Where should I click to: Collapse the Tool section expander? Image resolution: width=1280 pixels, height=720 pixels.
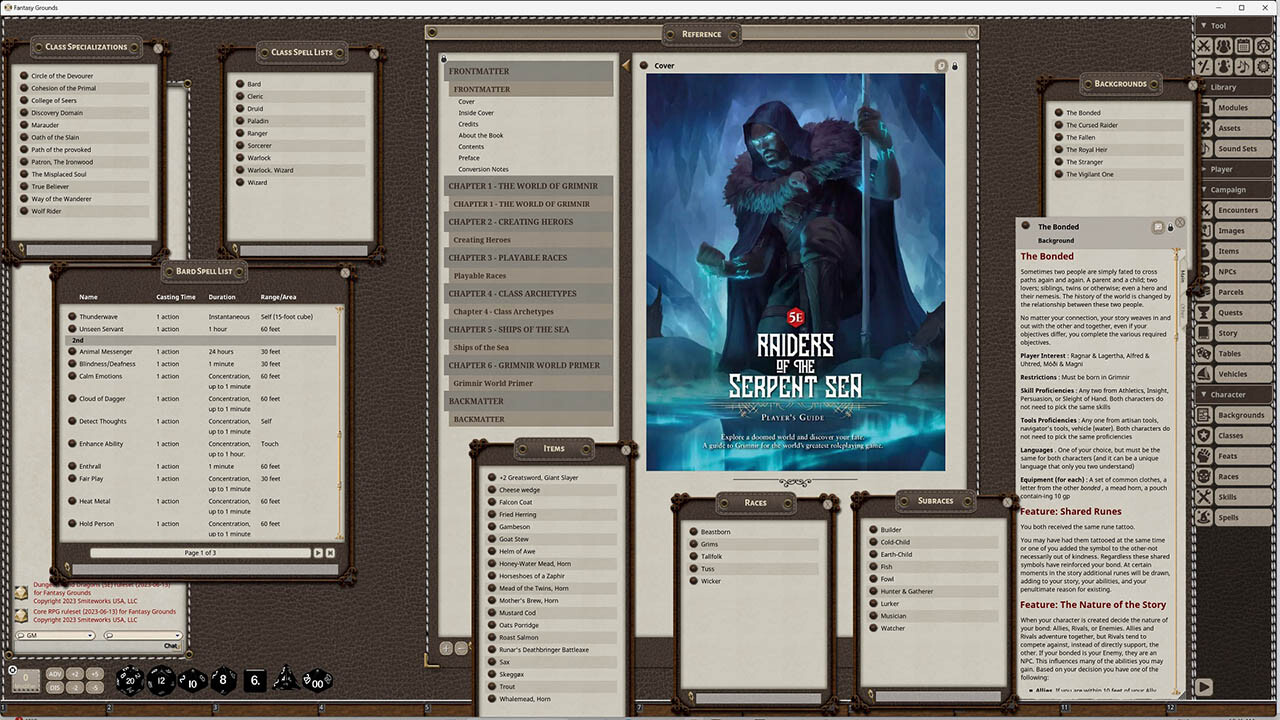(1203, 25)
